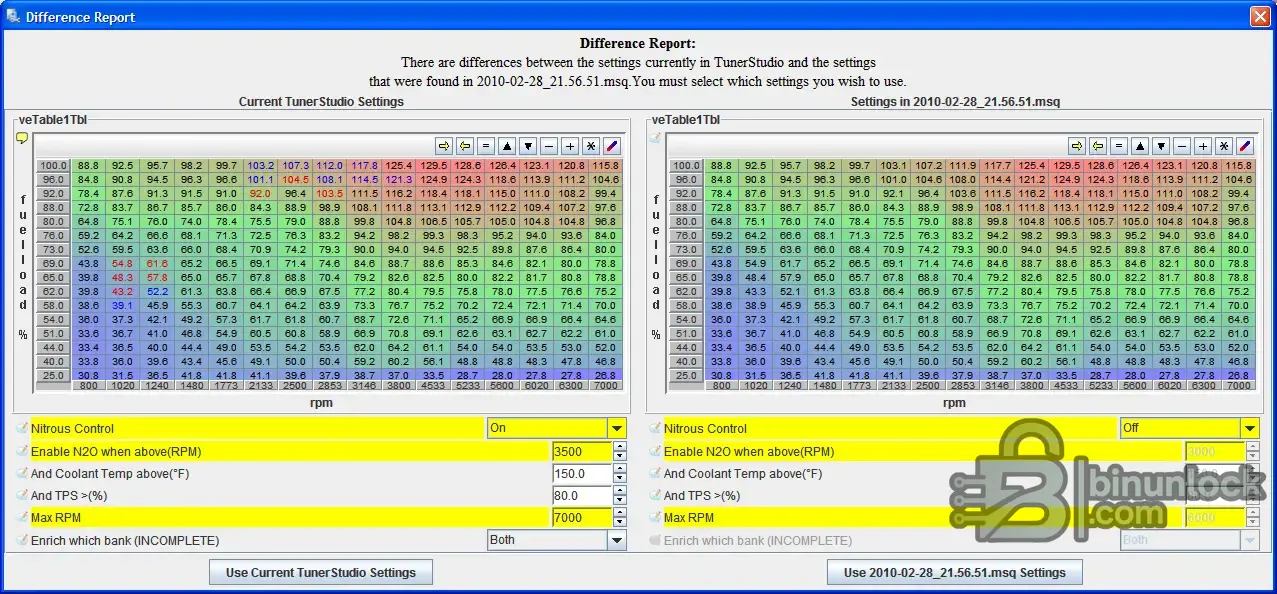The height and width of the screenshot is (594, 1277).
Task: Click increase (up triangle) icon in current settings toolbar
Action: [x=507, y=145]
